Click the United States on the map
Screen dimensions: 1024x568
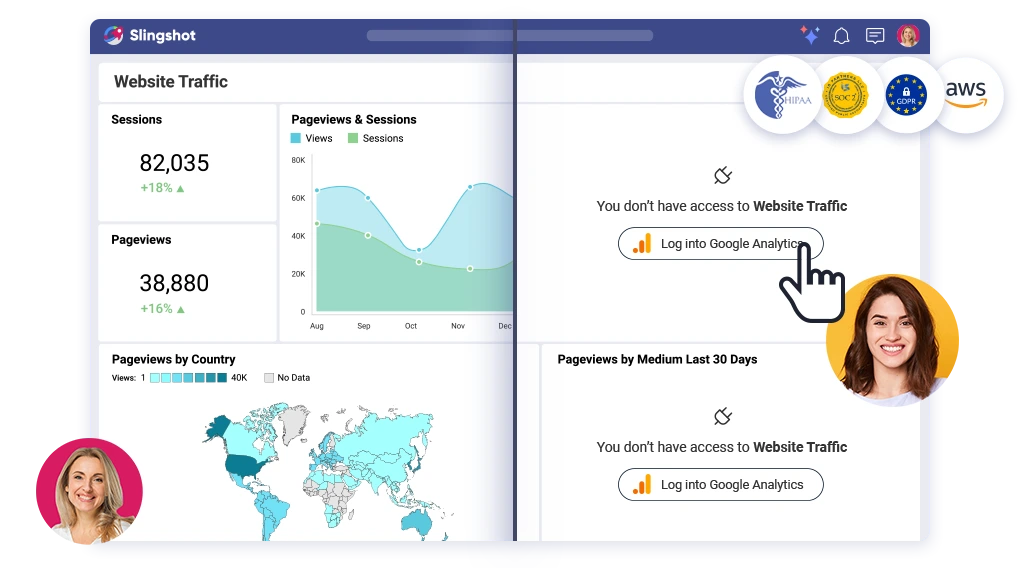[x=244, y=464]
